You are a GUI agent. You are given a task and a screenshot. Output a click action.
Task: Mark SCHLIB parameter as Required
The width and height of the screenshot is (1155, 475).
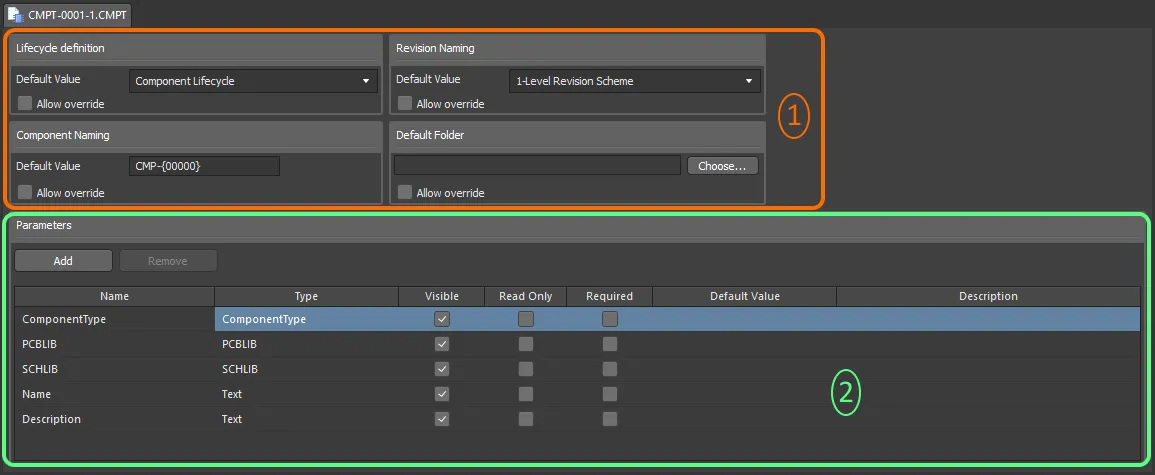point(610,369)
